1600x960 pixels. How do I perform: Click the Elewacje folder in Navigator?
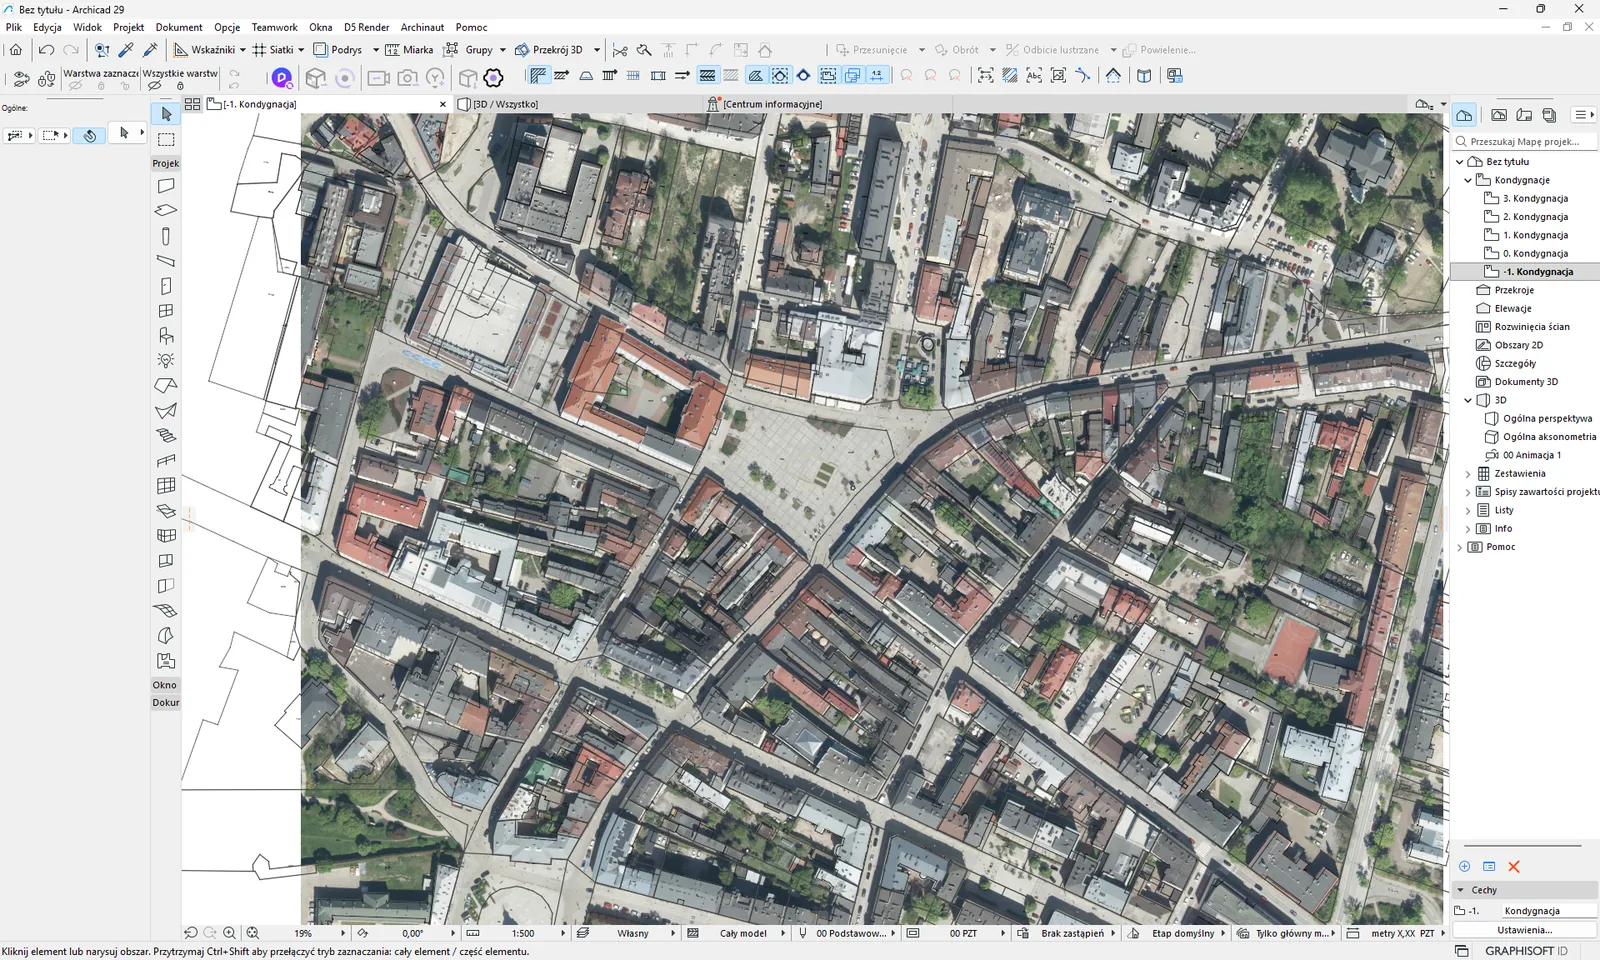[x=1513, y=308]
